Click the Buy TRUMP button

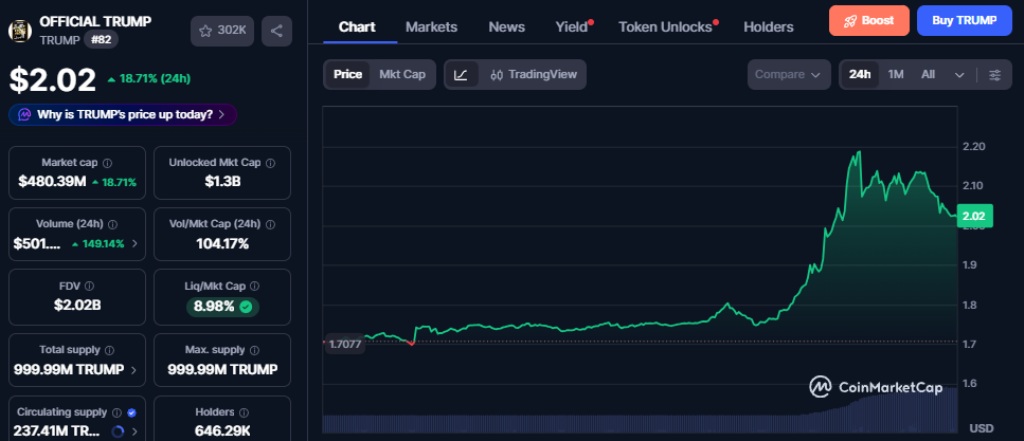964,20
